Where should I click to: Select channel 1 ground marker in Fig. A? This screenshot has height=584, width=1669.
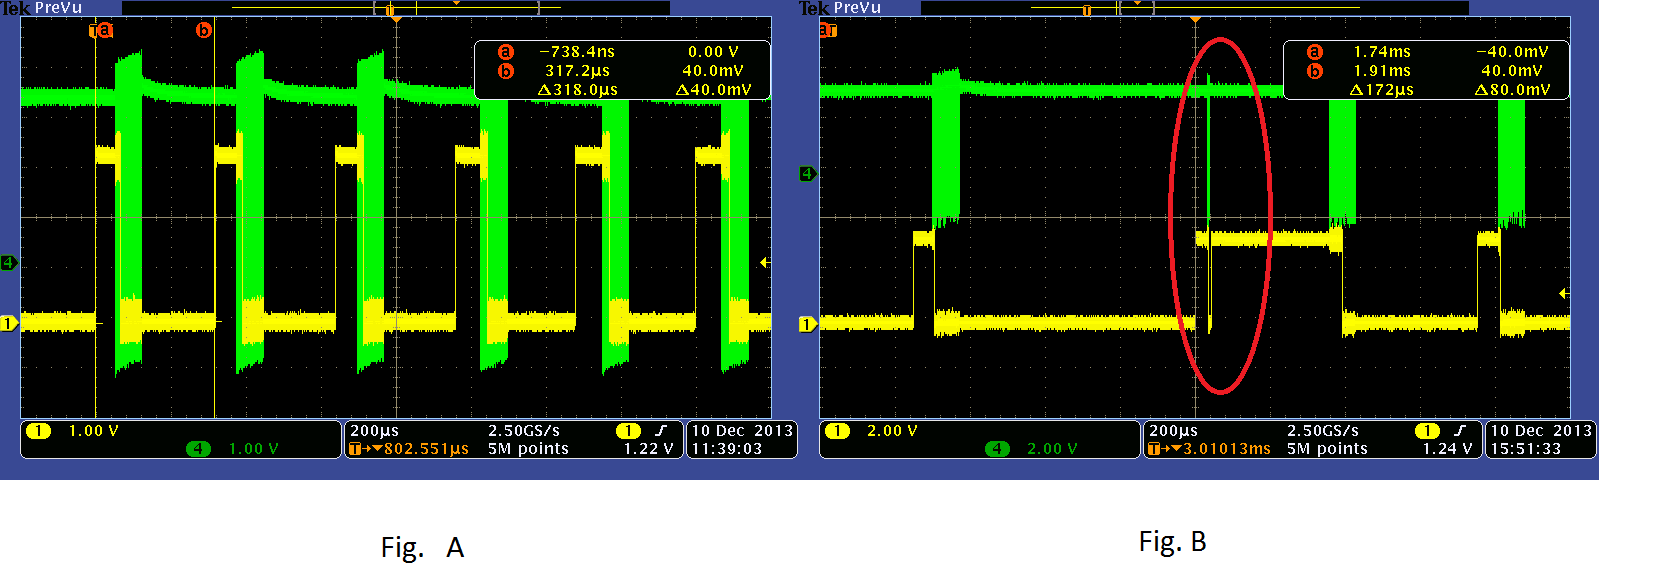[9, 323]
